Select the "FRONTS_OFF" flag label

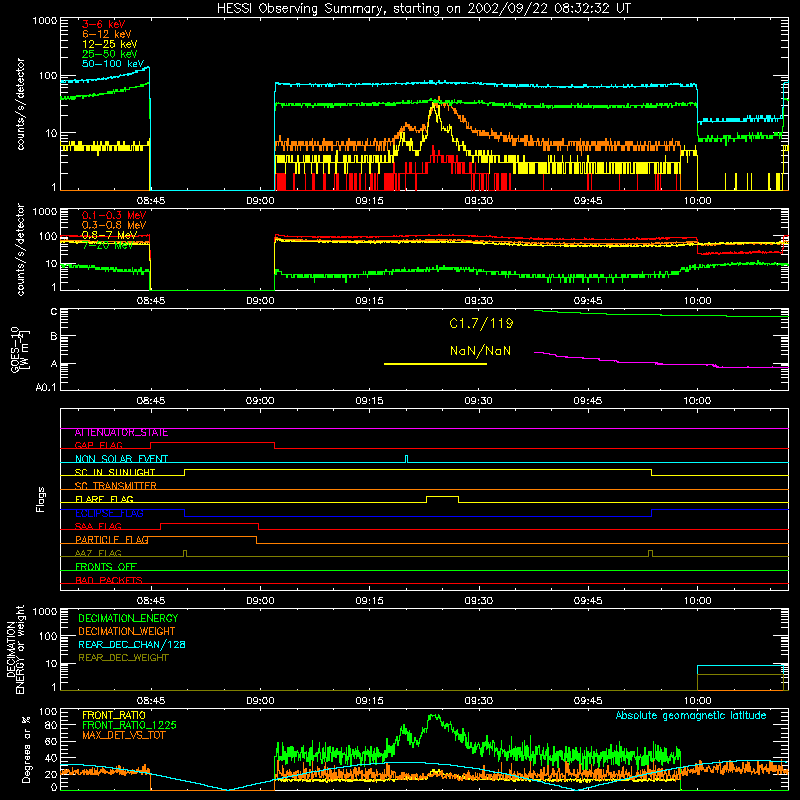pyautogui.click(x=106, y=567)
